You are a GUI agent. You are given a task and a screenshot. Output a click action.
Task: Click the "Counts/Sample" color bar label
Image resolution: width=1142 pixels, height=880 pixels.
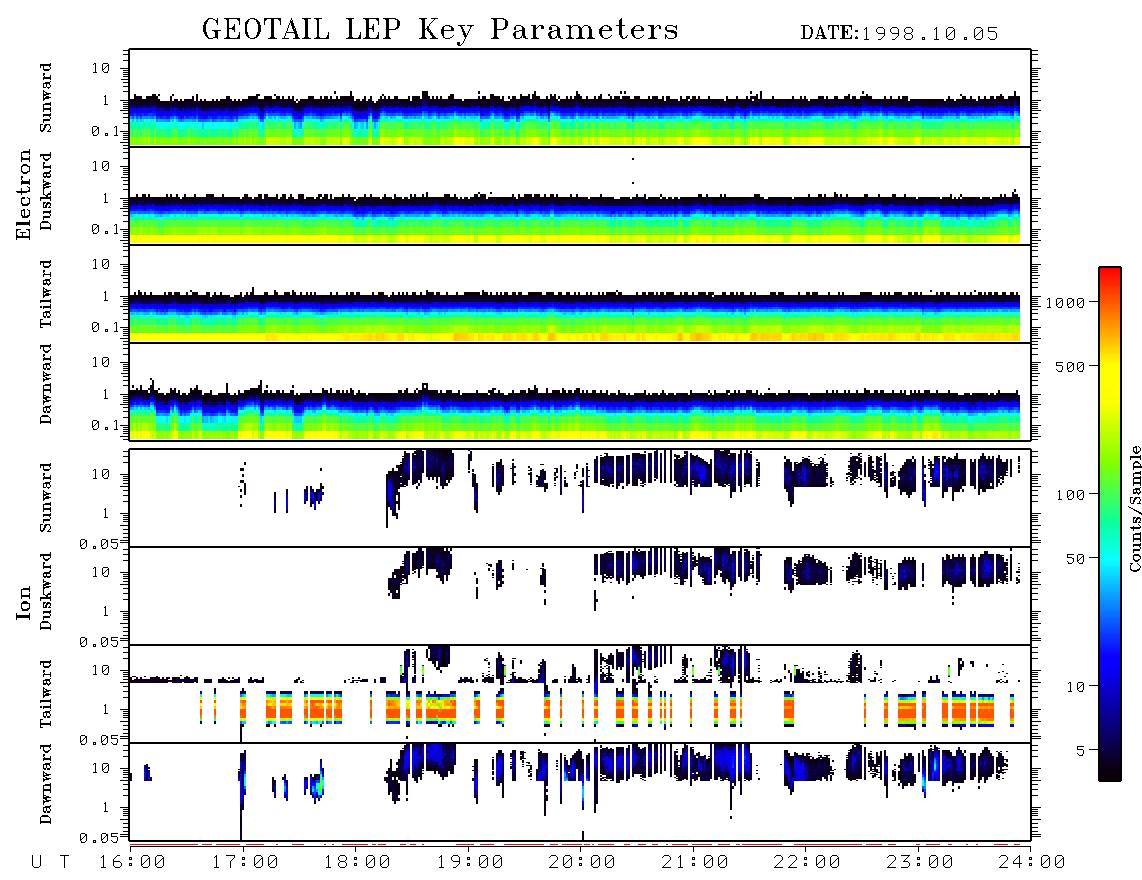tap(1134, 508)
